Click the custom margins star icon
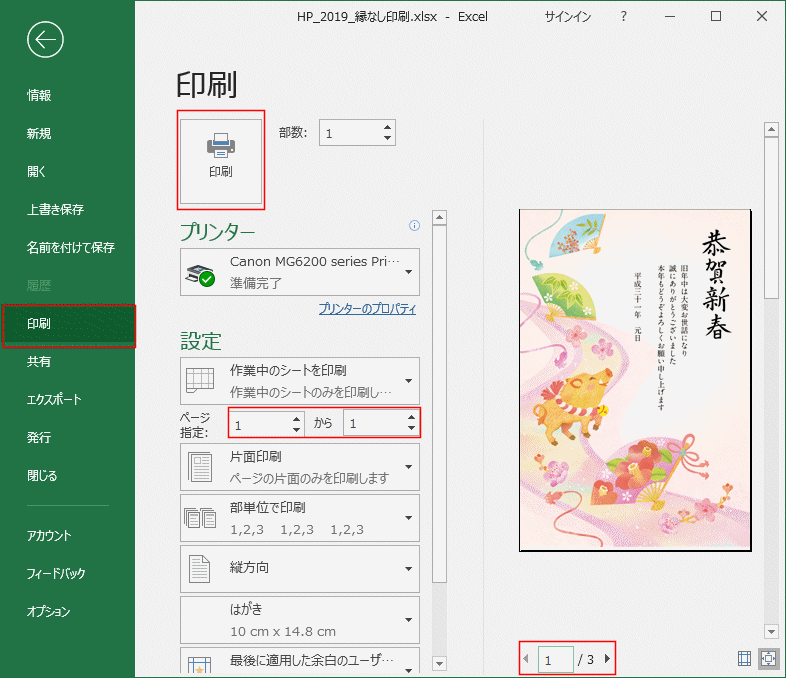This screenshot has width=786, height=678. [200, 665]
